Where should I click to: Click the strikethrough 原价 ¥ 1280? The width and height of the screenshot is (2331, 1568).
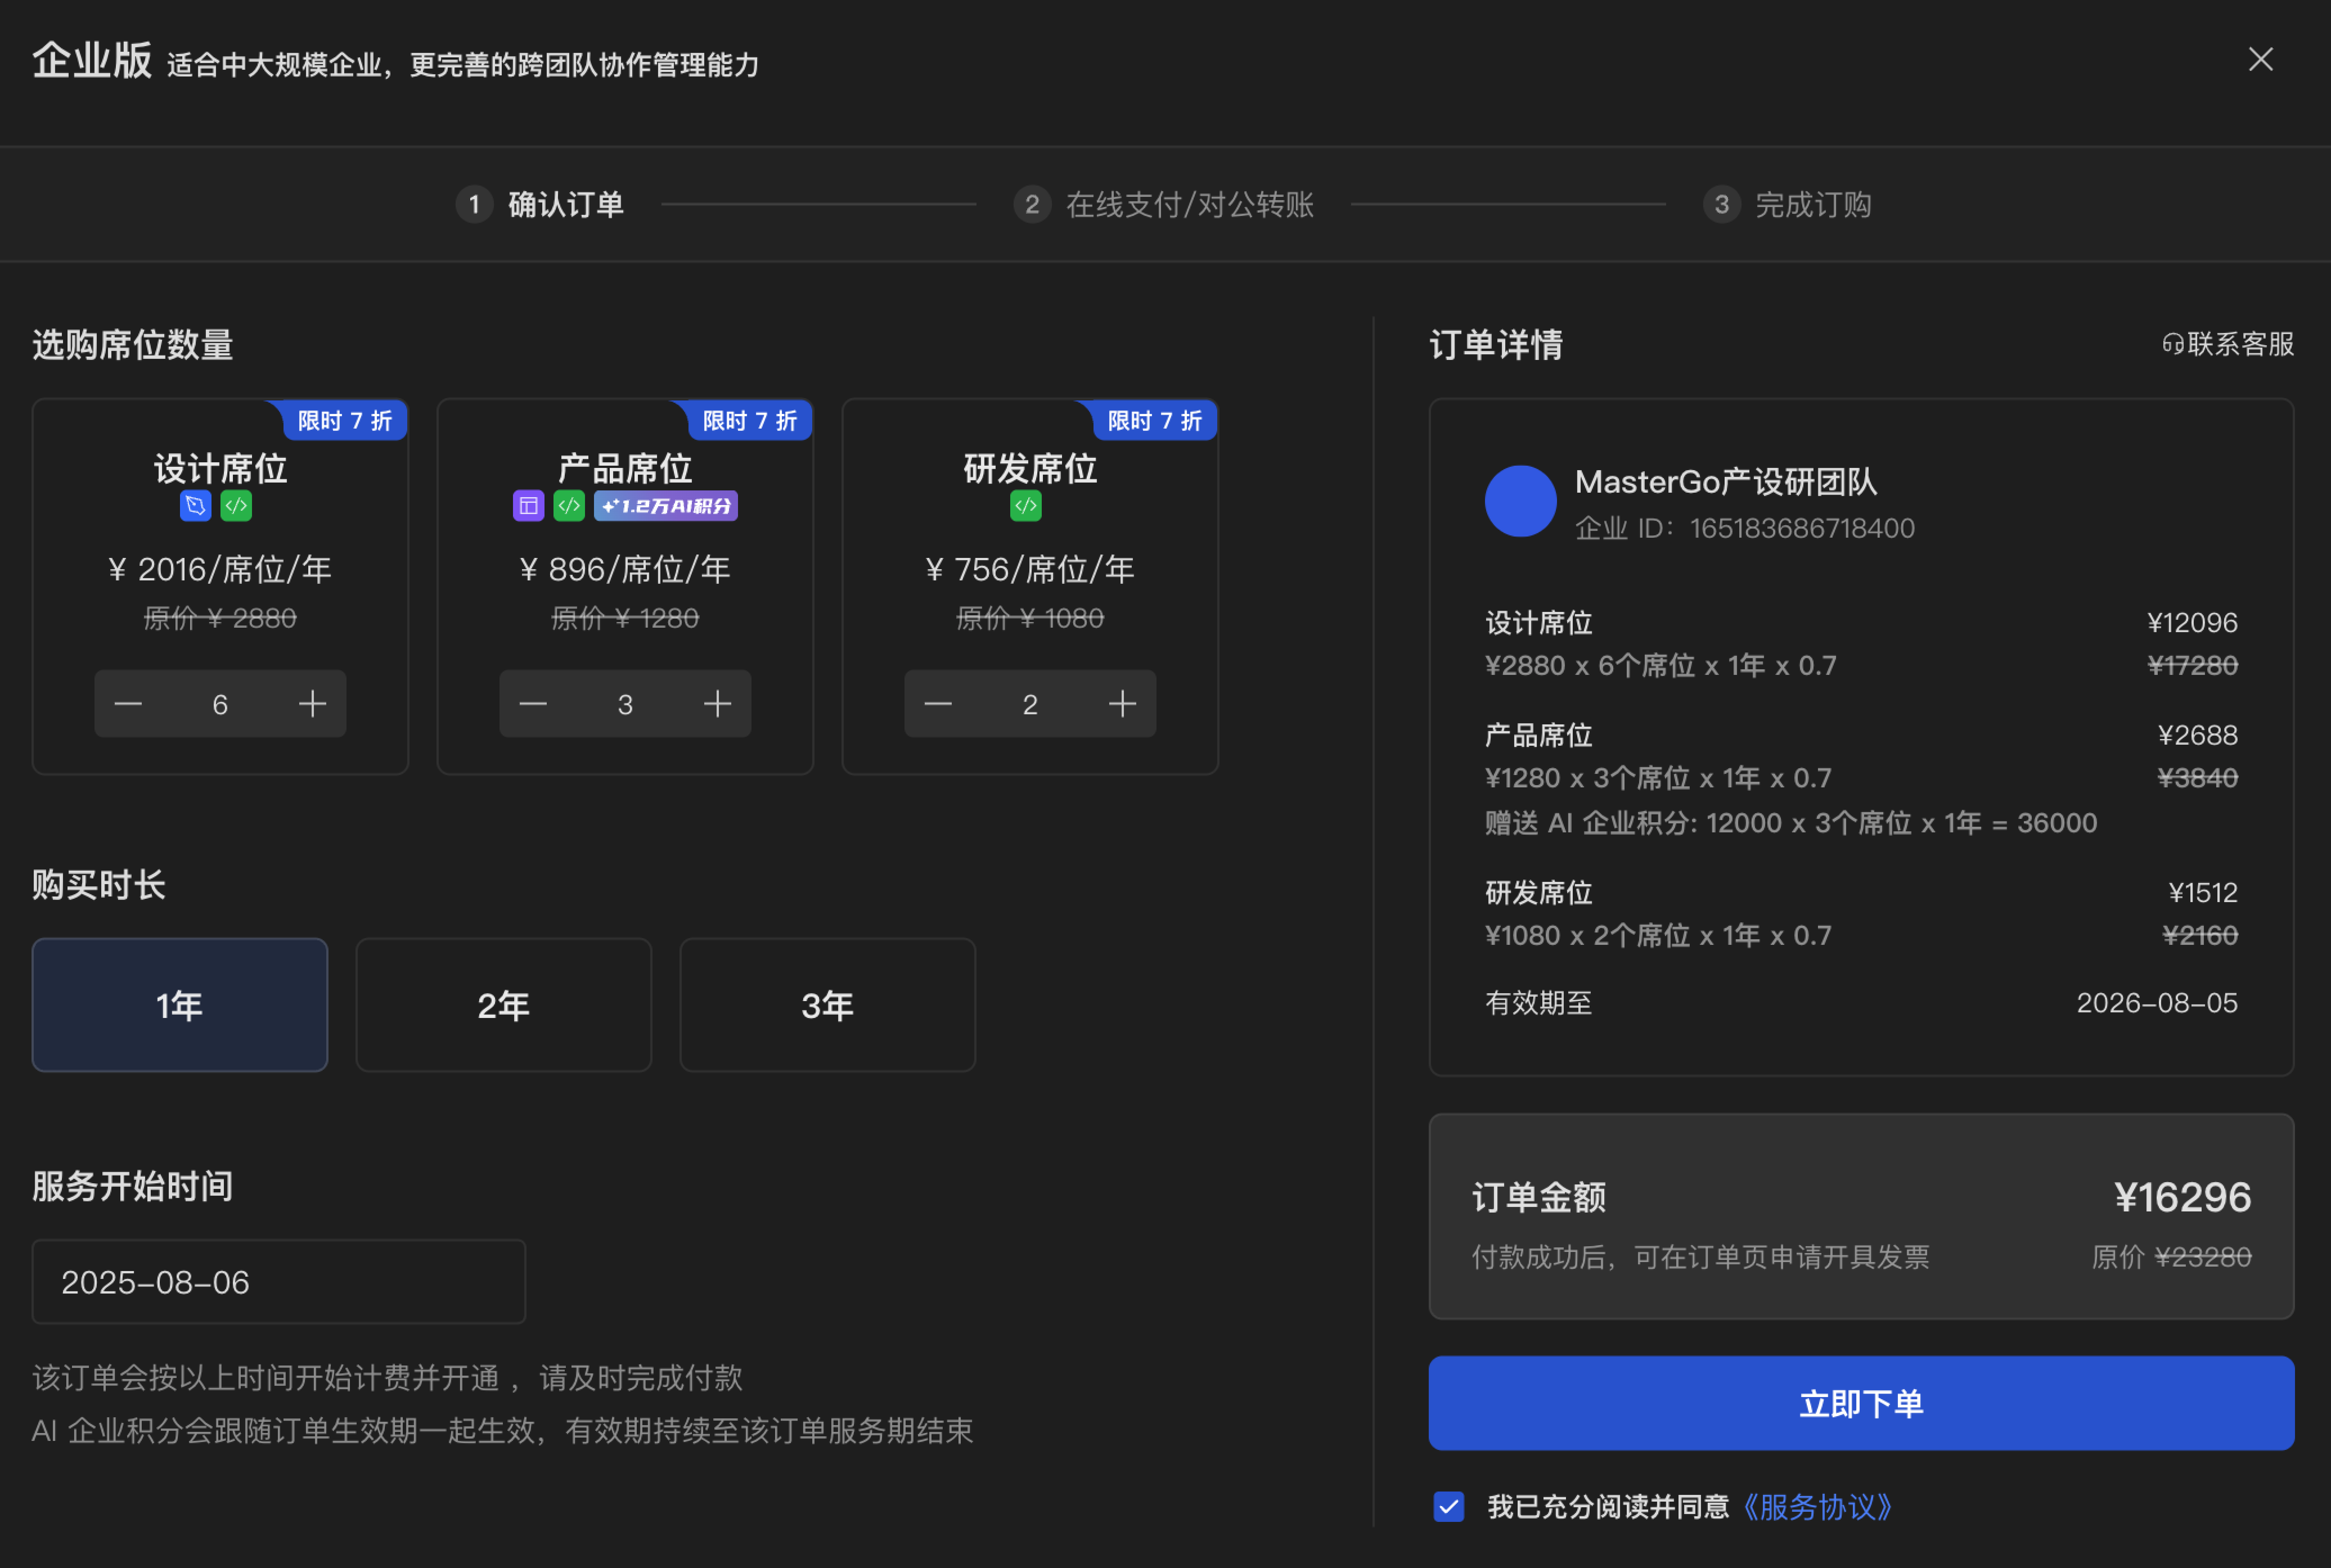pos(625,618)
